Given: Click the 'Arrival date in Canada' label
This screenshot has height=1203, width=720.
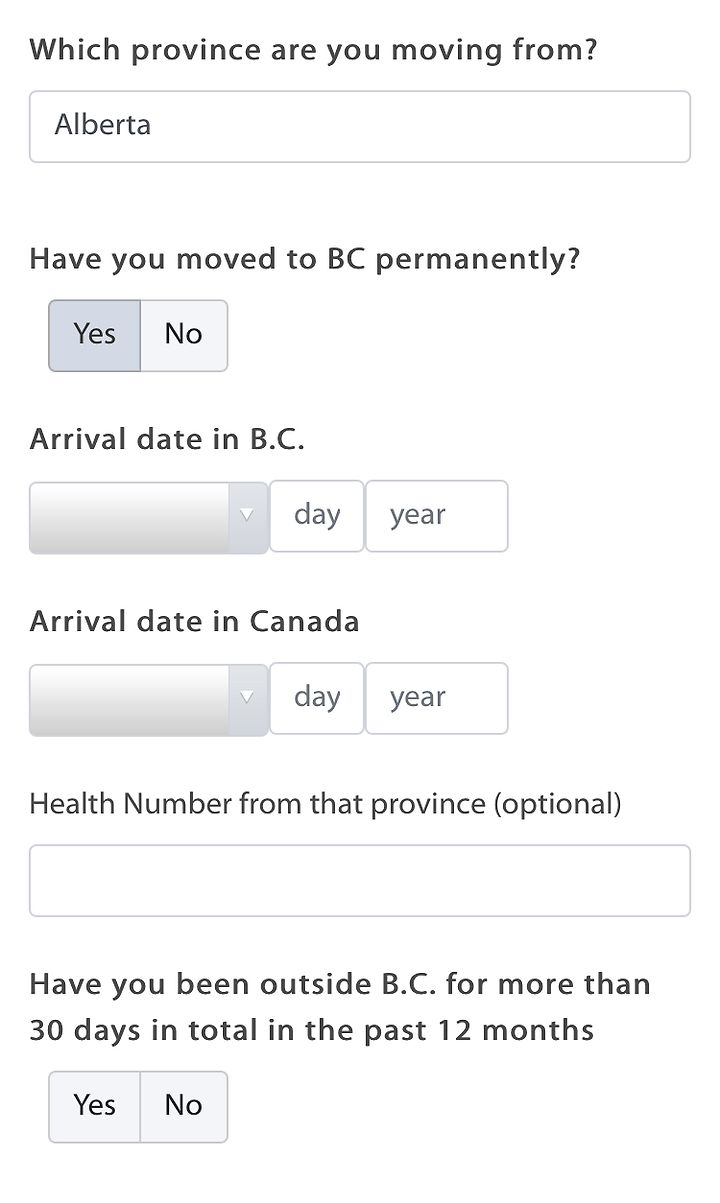Looking at the screenshot, I should click(x=194, y=622).
